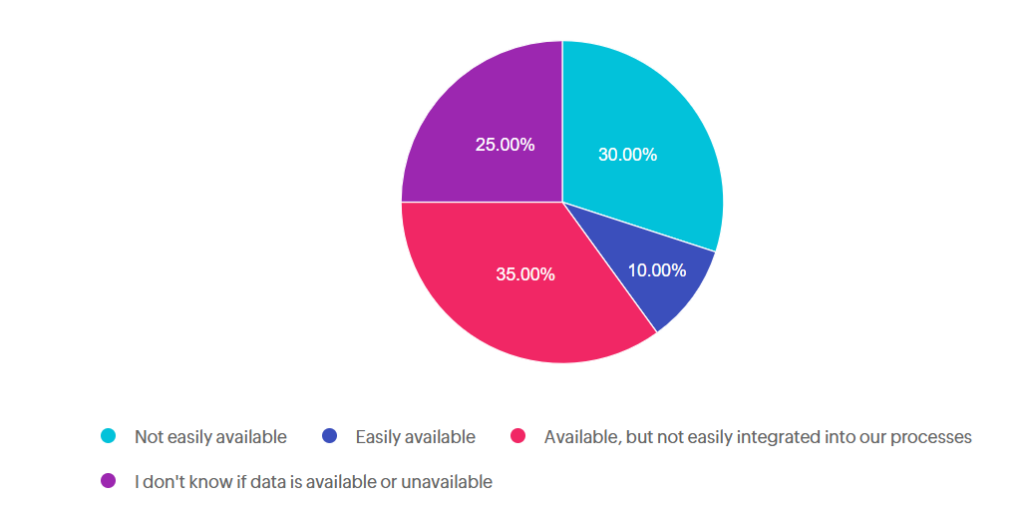The image size is (1024, 506).
Task: Click the pie chart center where slices meet
Action: 562,202
